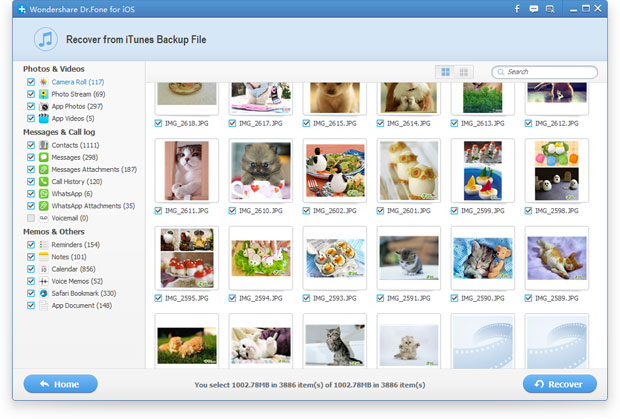Screen dimensions: 620x419
Task: Click the App Document page icon
Action: click(43, 306)
